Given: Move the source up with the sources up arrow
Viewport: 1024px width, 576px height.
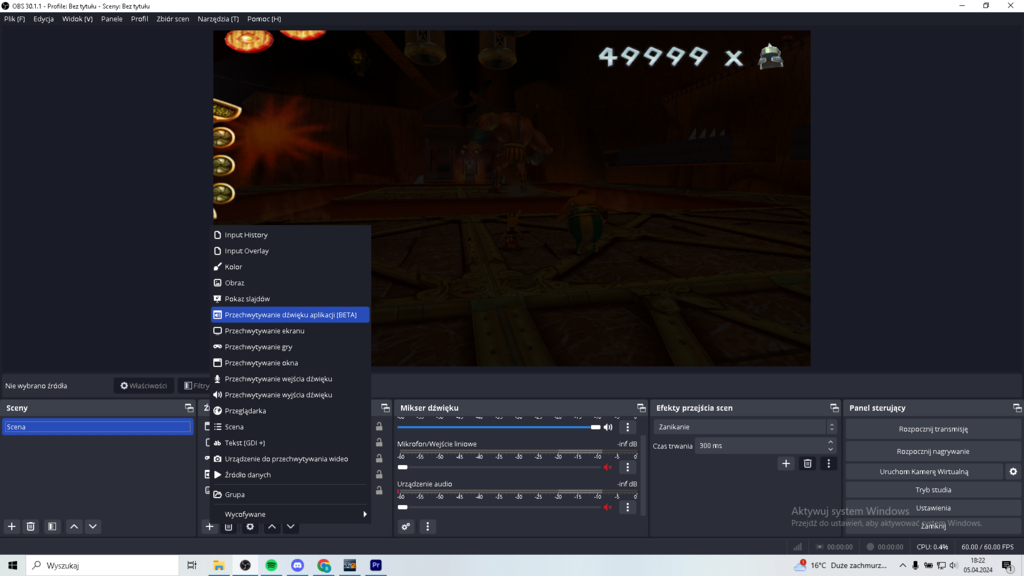Looking at the screenshot, I should click(x=272, y=526).
